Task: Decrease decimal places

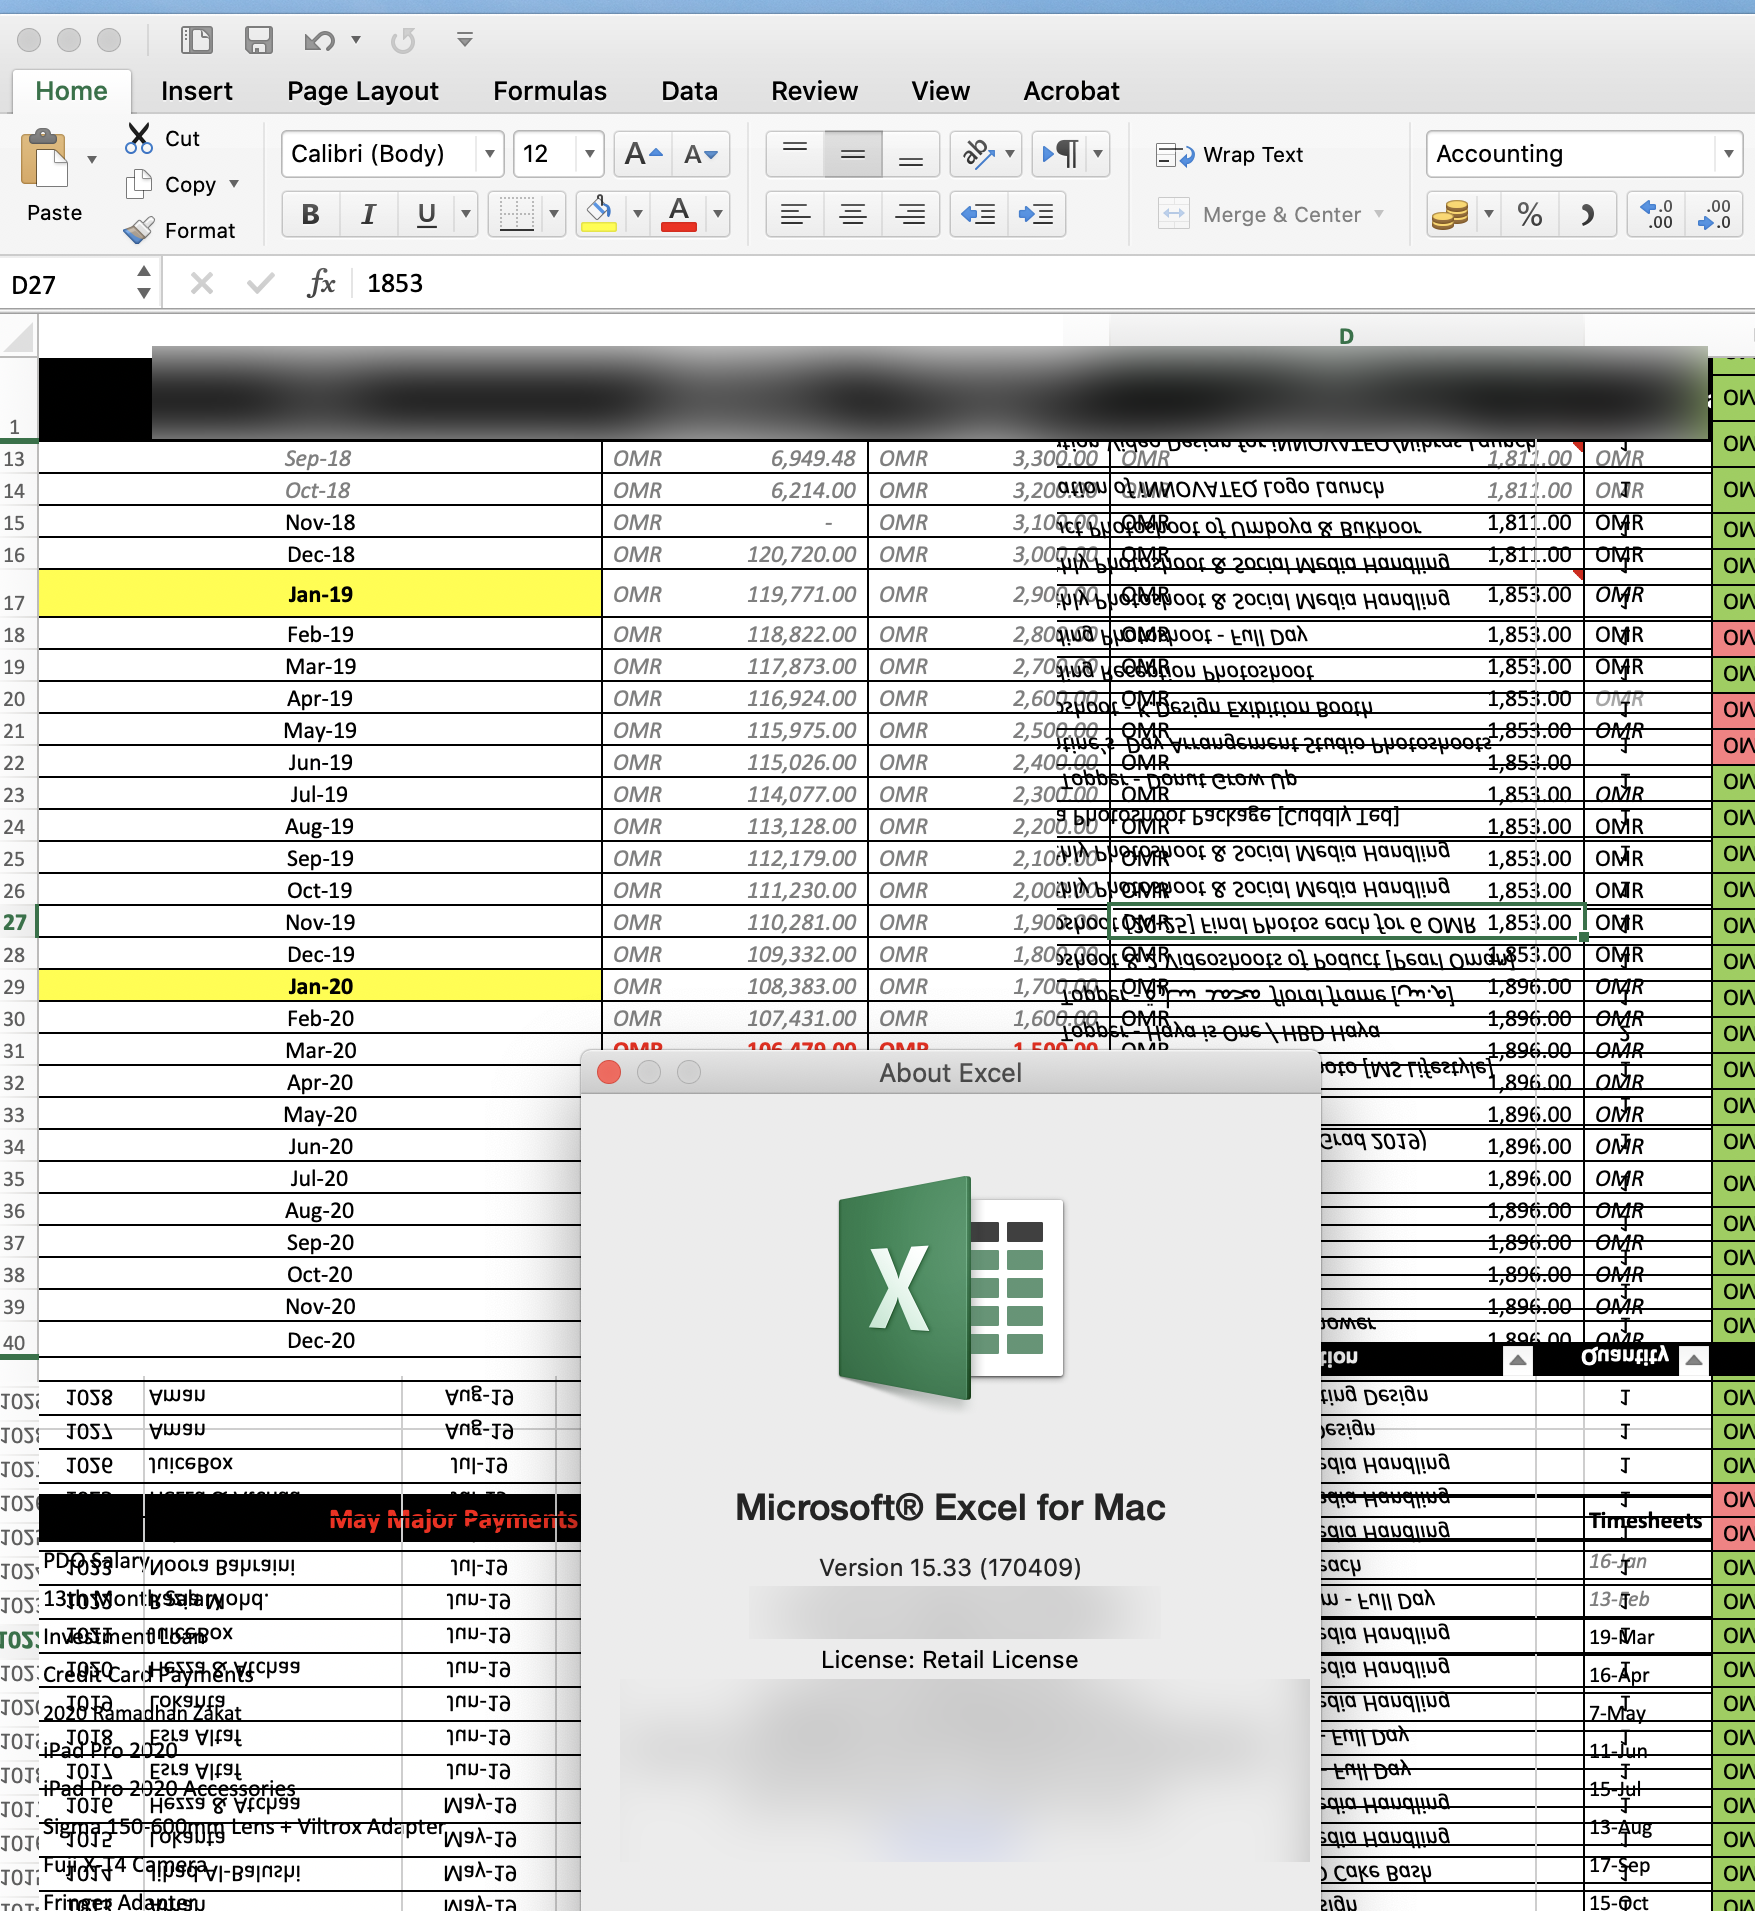Action: click(x=1714, y=214)
